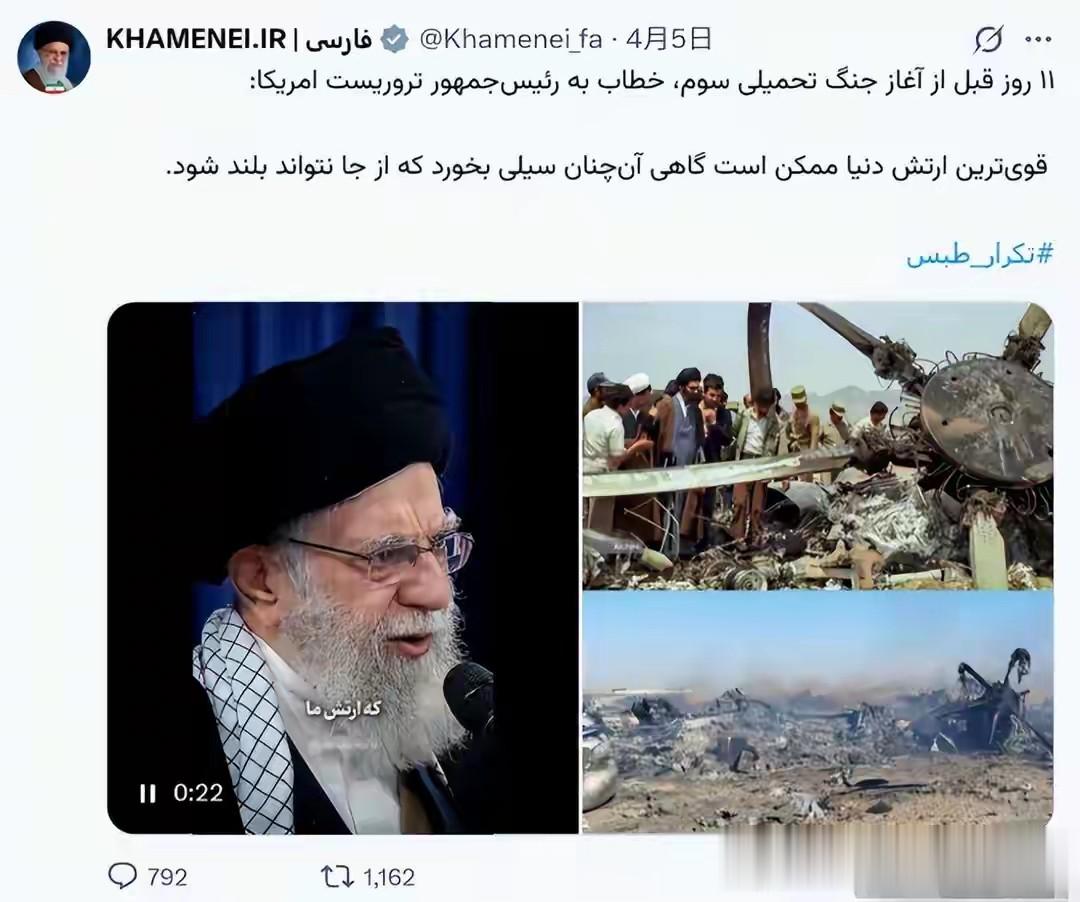Viewport: 1080px width, 902px height.
Task: Pause the video with the pause button
Action: 147,794
